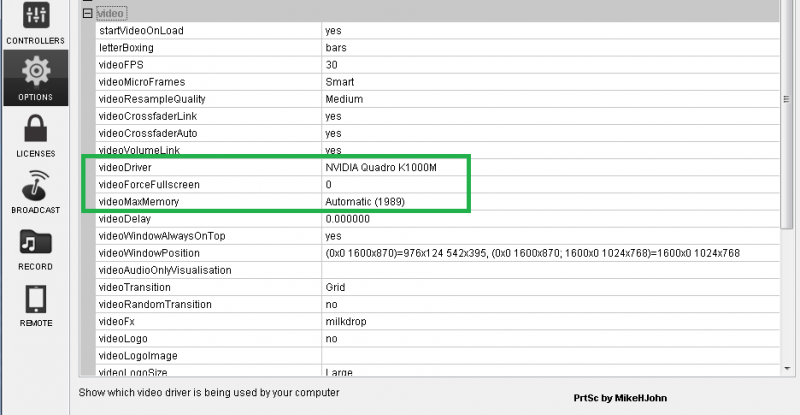Select the videoWindowPosition setting name
The image size is (800, 415).
tap(149, 253)
